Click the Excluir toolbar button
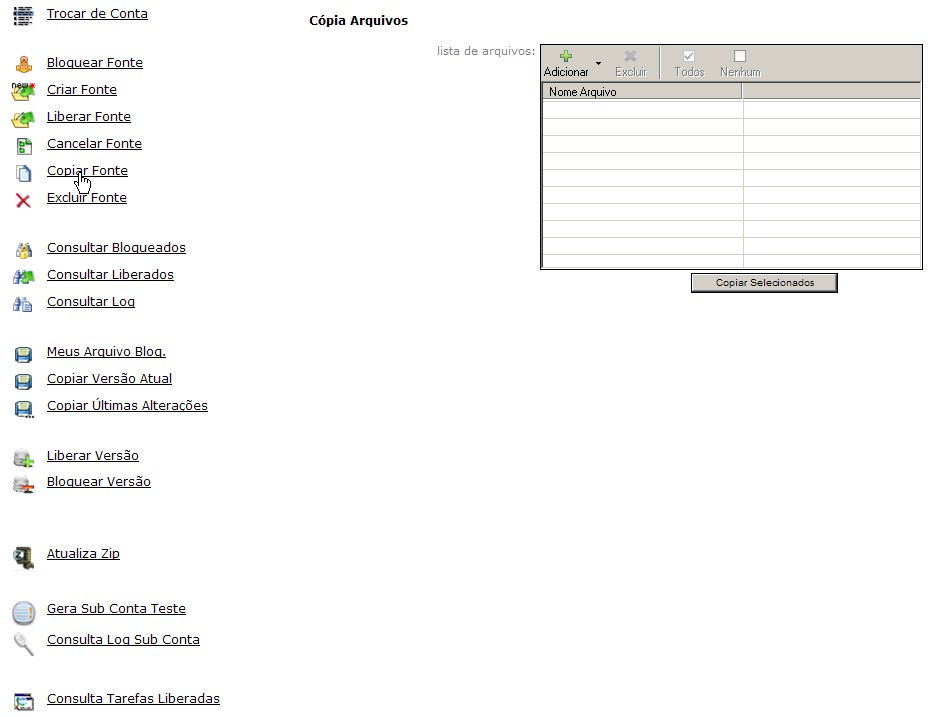Screen dimensions: 930x717 pyautogui.click(x=630, y=63)
